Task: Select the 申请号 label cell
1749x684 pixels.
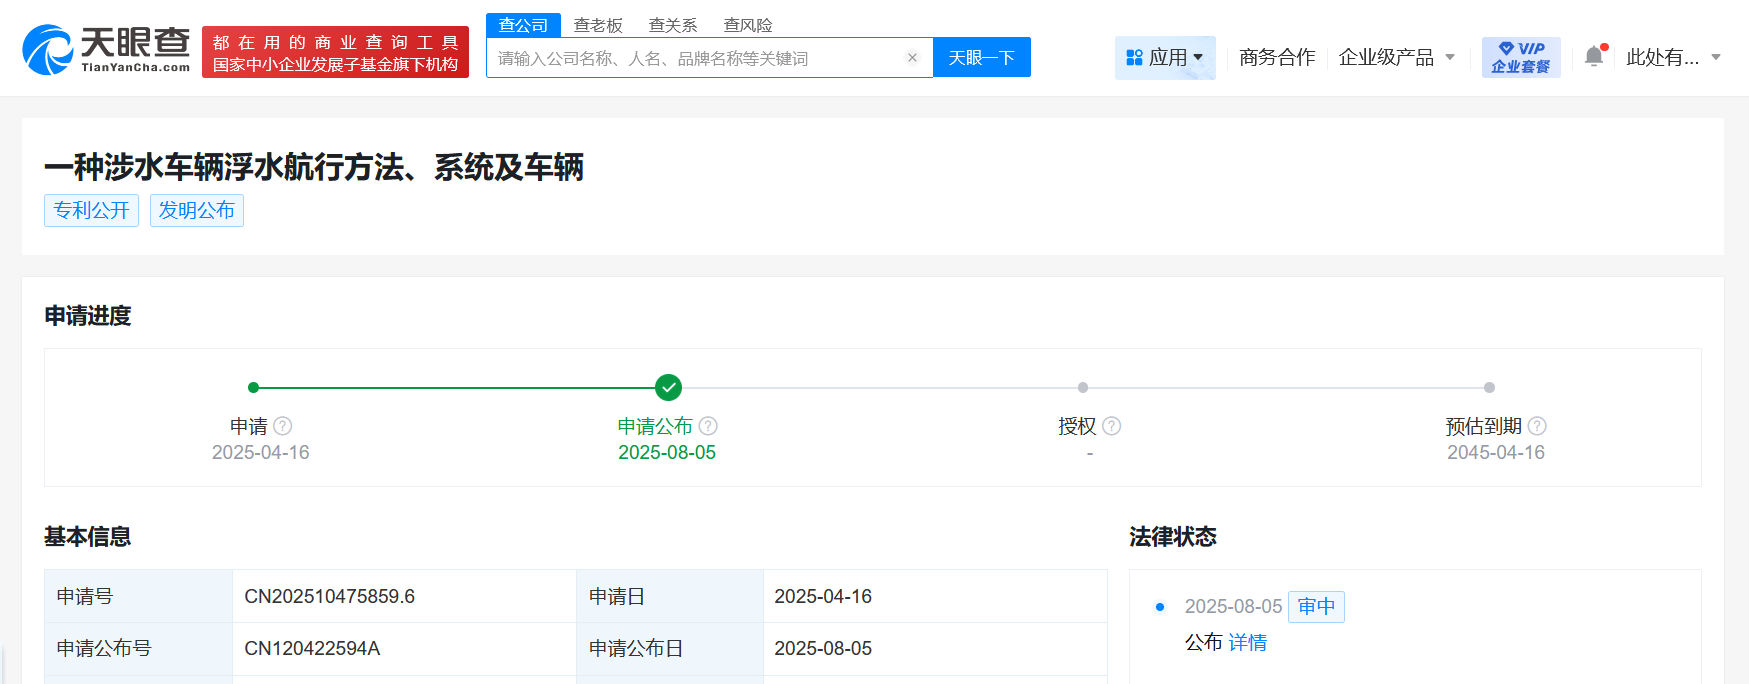Action: [x=139, y=596]
